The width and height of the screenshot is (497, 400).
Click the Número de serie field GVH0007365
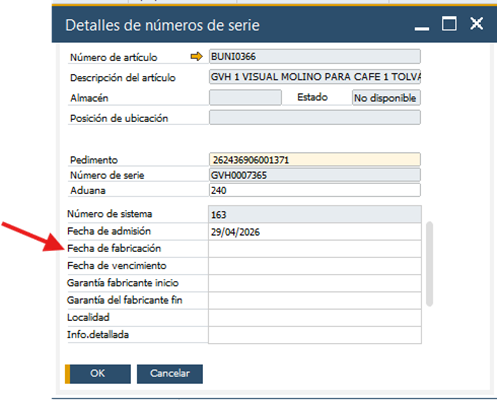tap(315, 175)
